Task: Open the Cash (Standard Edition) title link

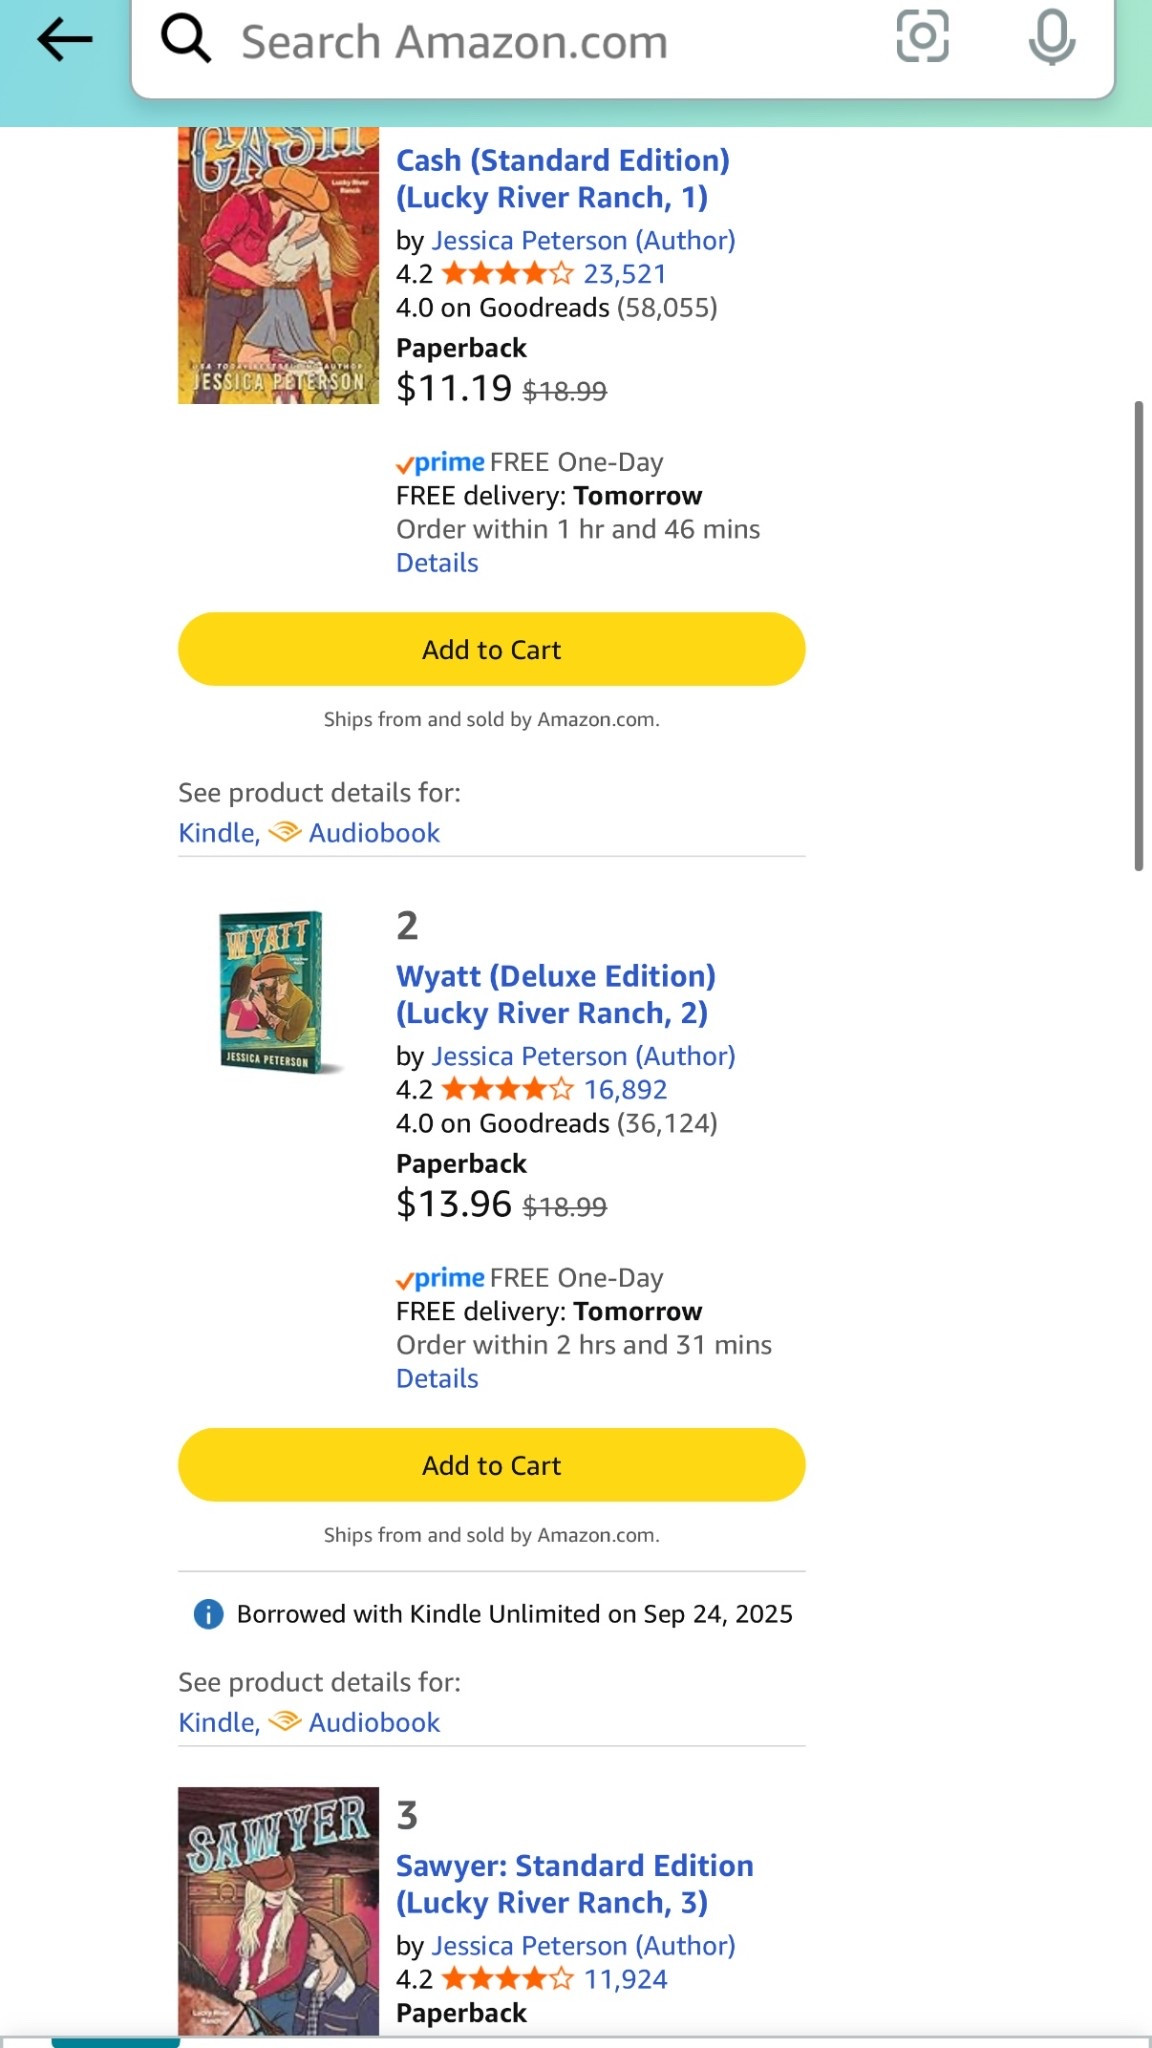Action: (563, 179)
